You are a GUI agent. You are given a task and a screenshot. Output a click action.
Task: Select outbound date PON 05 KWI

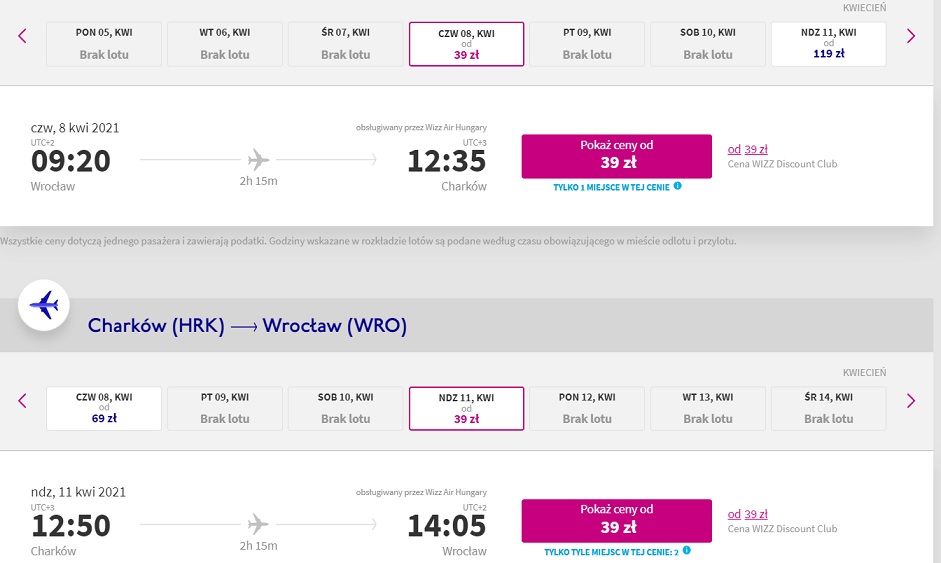[104, 44]
